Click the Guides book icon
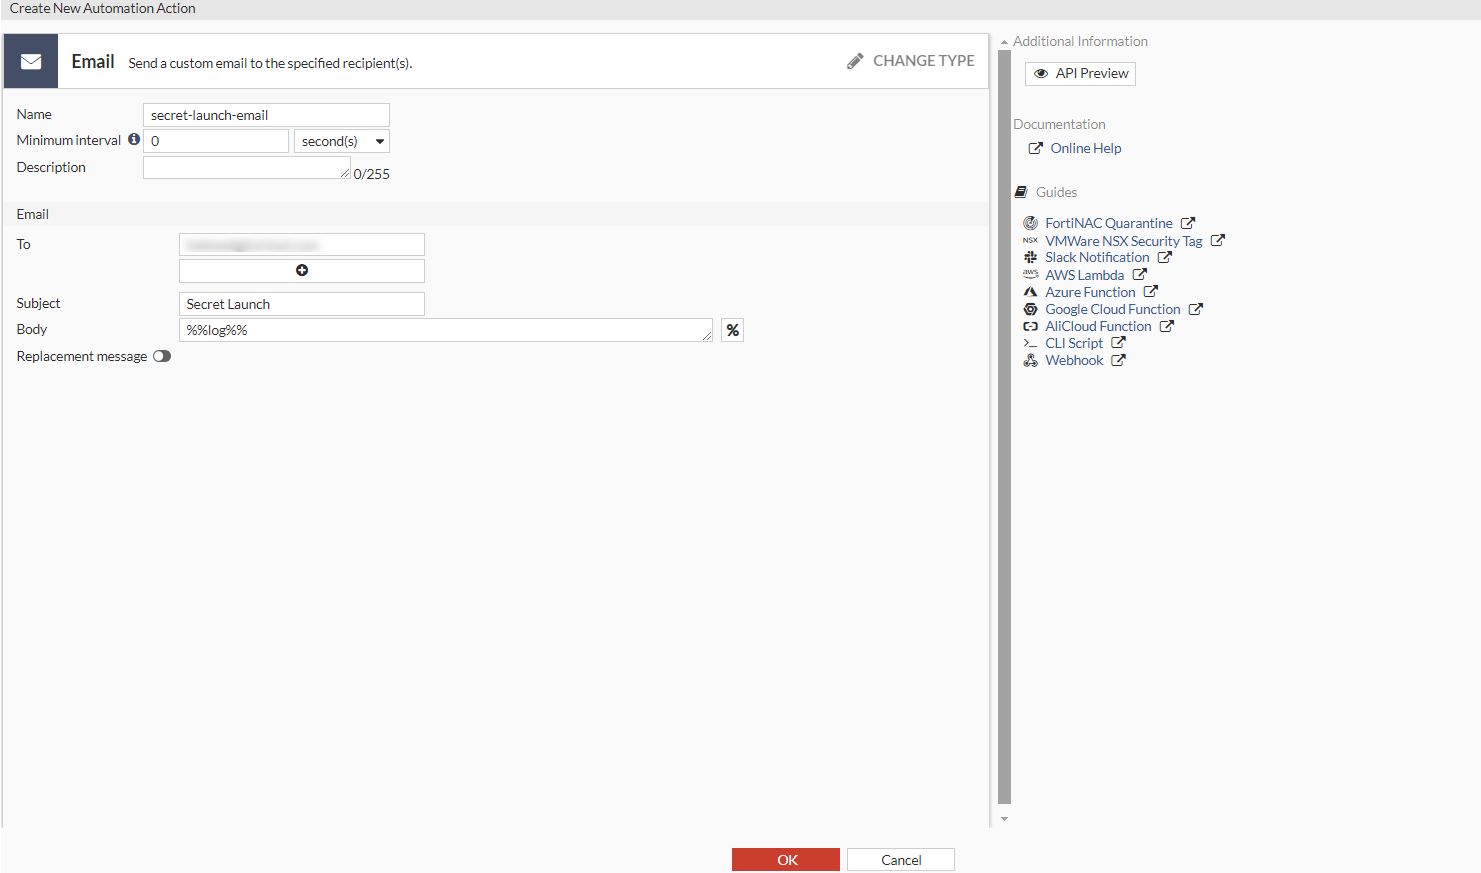 pos(1021,192)
